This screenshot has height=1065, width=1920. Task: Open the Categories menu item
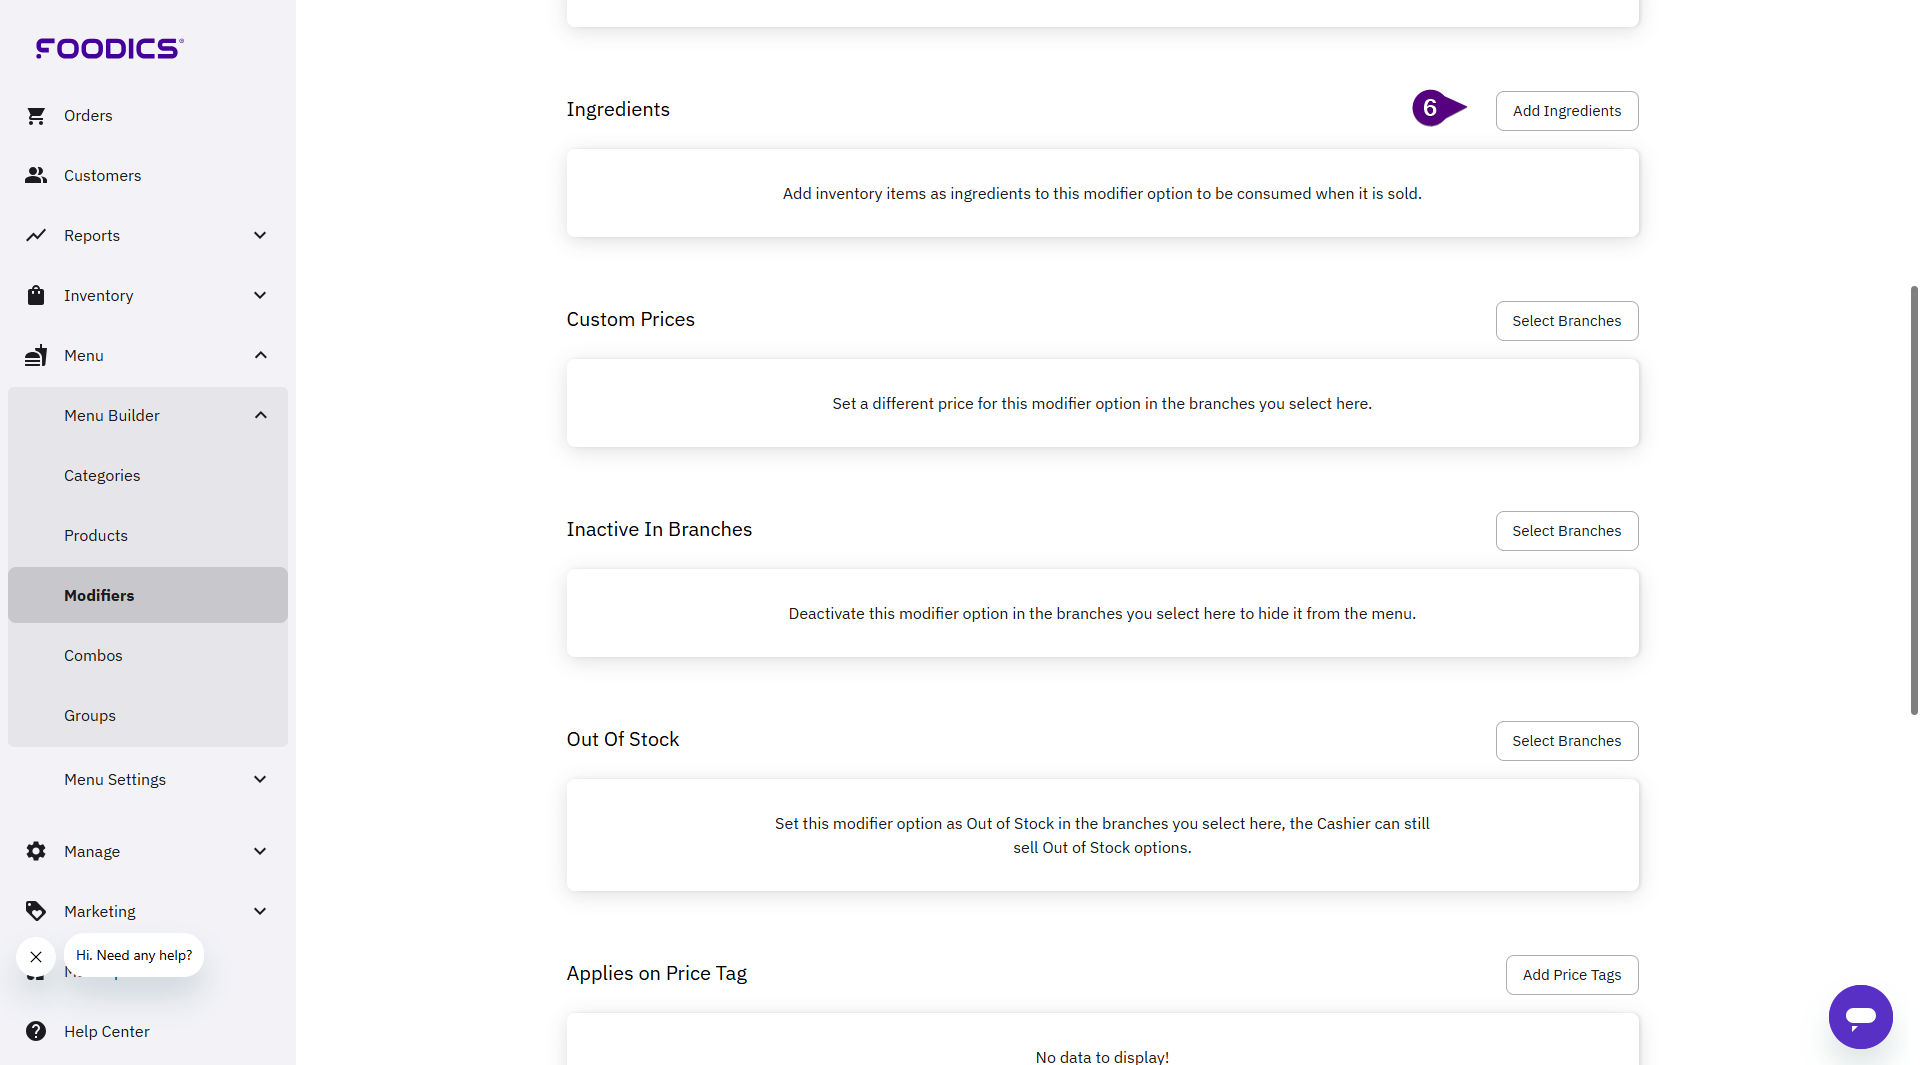tap(102, 476)
